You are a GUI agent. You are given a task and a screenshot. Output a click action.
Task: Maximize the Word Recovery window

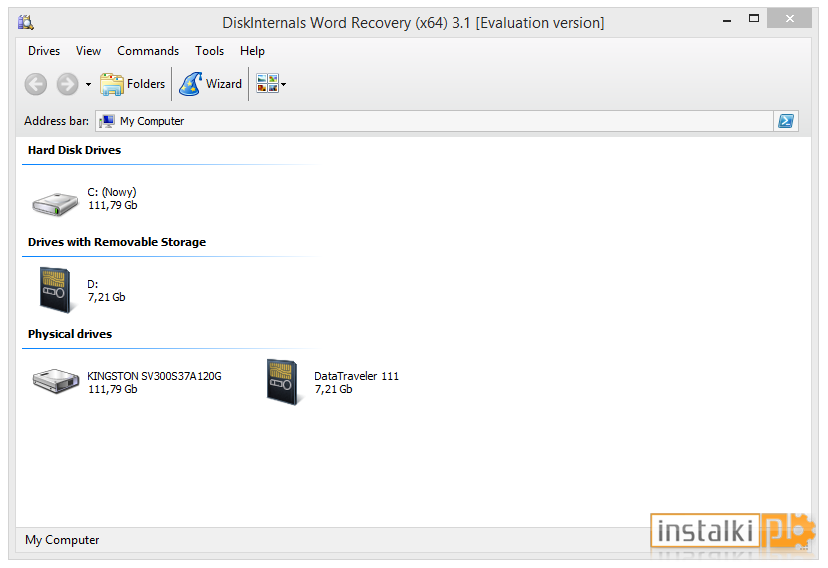click(x=754, y=18)
